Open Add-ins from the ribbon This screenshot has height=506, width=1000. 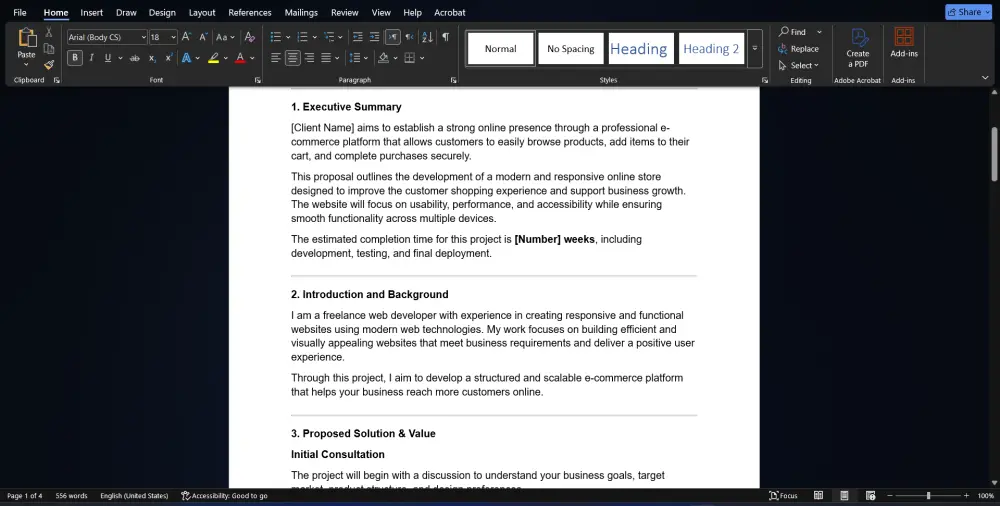[x=904, y=43]
